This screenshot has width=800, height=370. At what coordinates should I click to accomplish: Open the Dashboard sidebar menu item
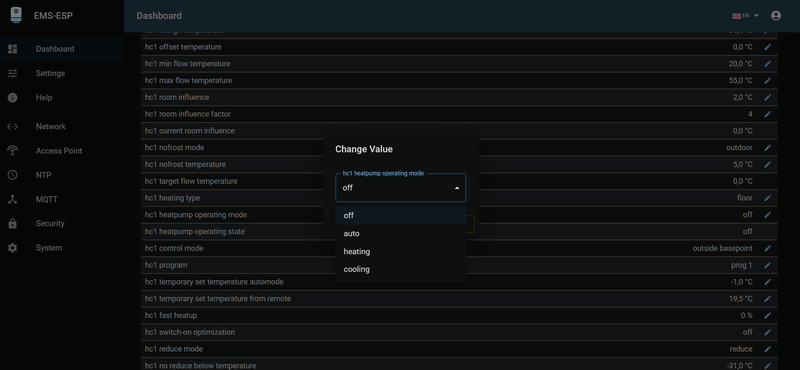(62, 49)
